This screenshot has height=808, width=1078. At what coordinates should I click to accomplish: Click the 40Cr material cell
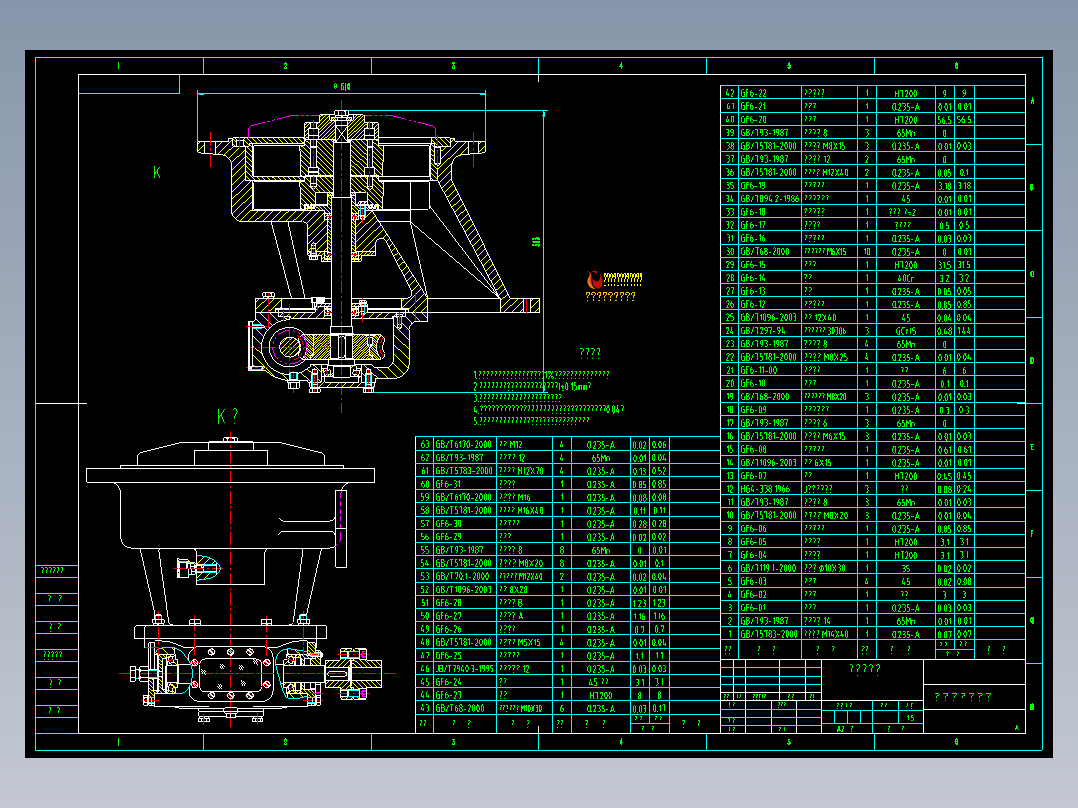(905, 278)
